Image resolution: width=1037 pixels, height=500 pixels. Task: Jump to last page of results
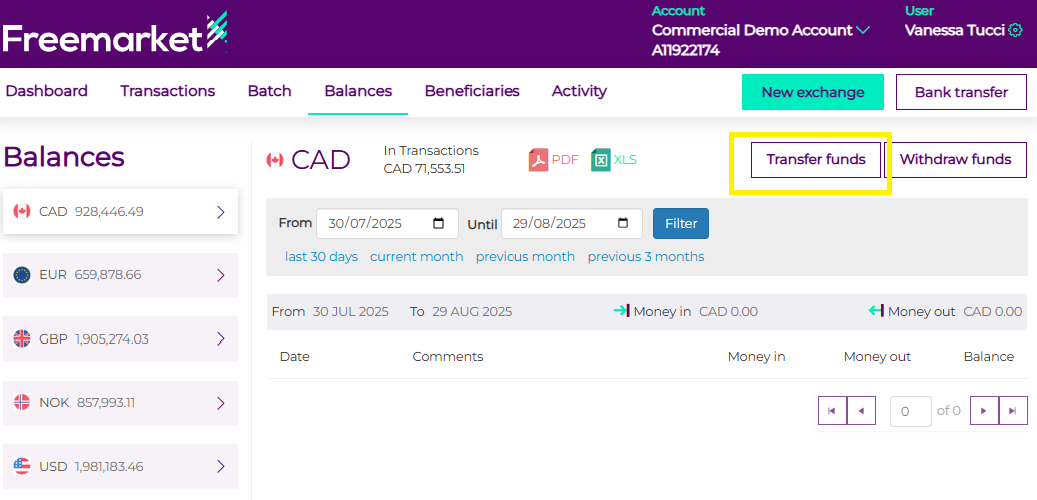tap(1013, 411)
